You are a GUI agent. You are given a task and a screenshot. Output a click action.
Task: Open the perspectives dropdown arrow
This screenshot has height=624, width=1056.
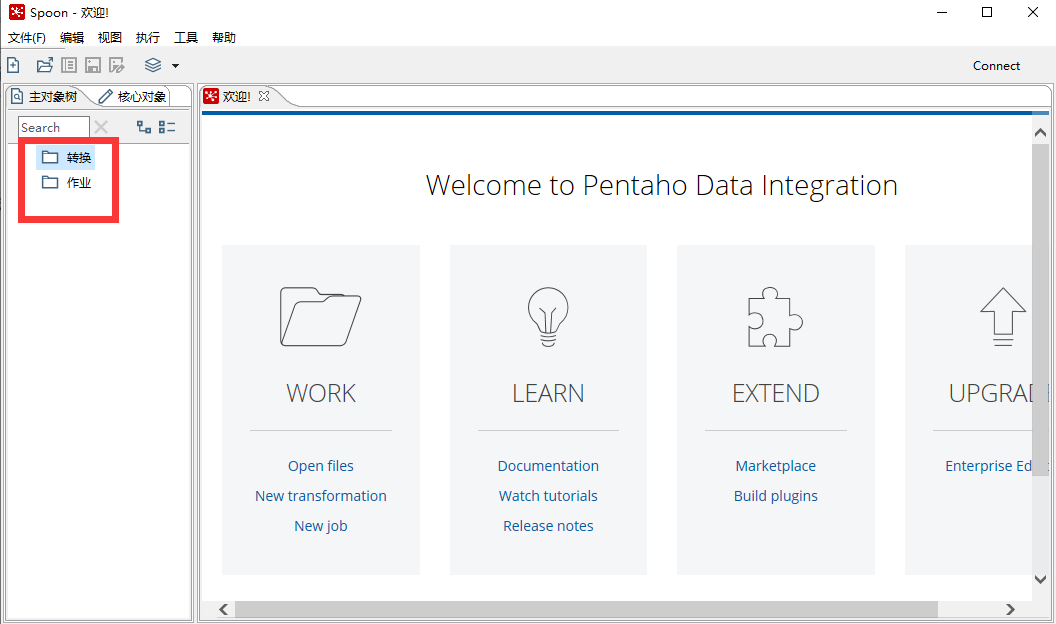[176, 66]
